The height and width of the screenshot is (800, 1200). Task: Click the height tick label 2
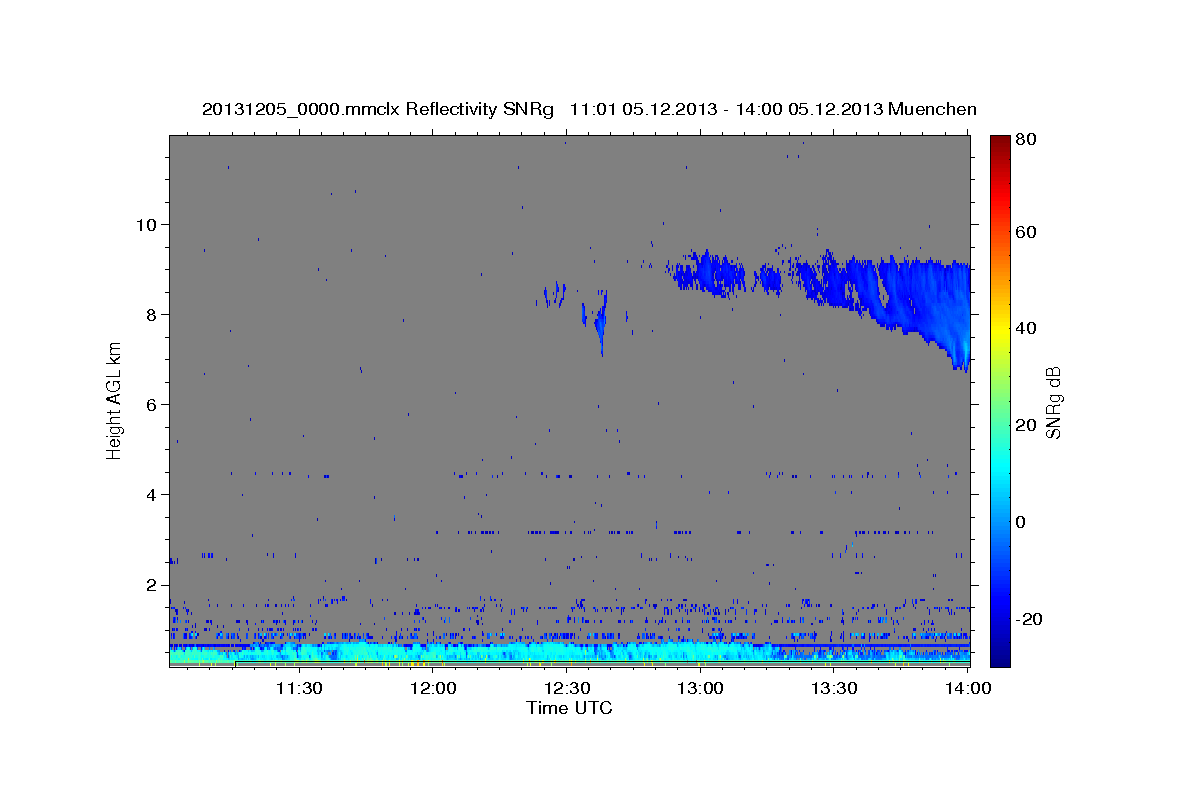pyautogui.click(x=152, y=585)
